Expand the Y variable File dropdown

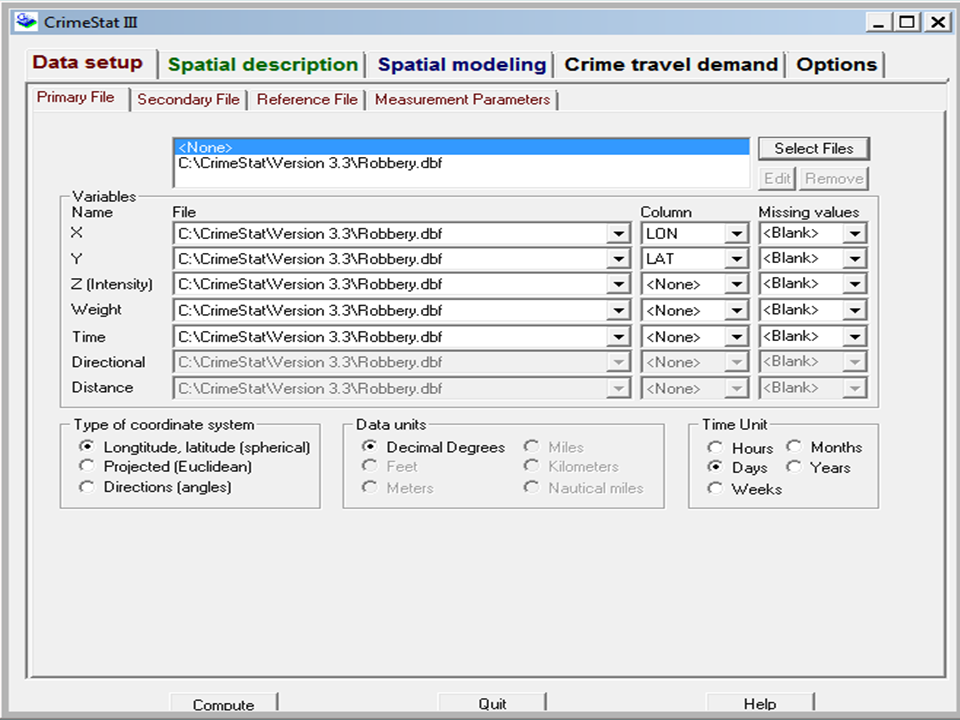618,260
